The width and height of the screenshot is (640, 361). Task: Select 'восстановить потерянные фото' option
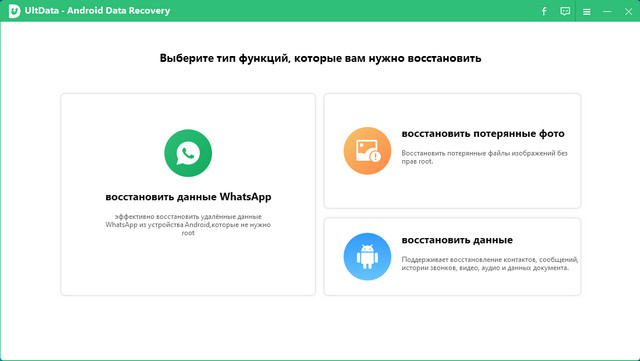(x=483, y=134)
